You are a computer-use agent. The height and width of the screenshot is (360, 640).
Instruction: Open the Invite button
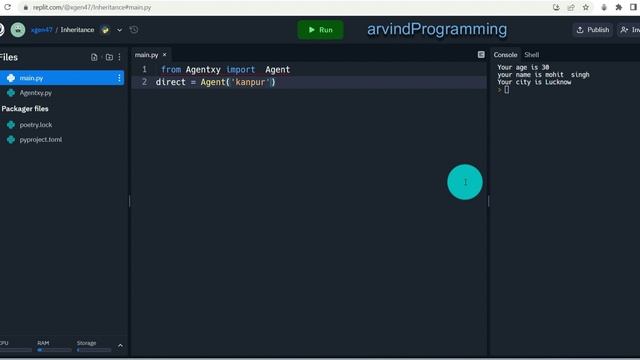(x=629, y=30)
